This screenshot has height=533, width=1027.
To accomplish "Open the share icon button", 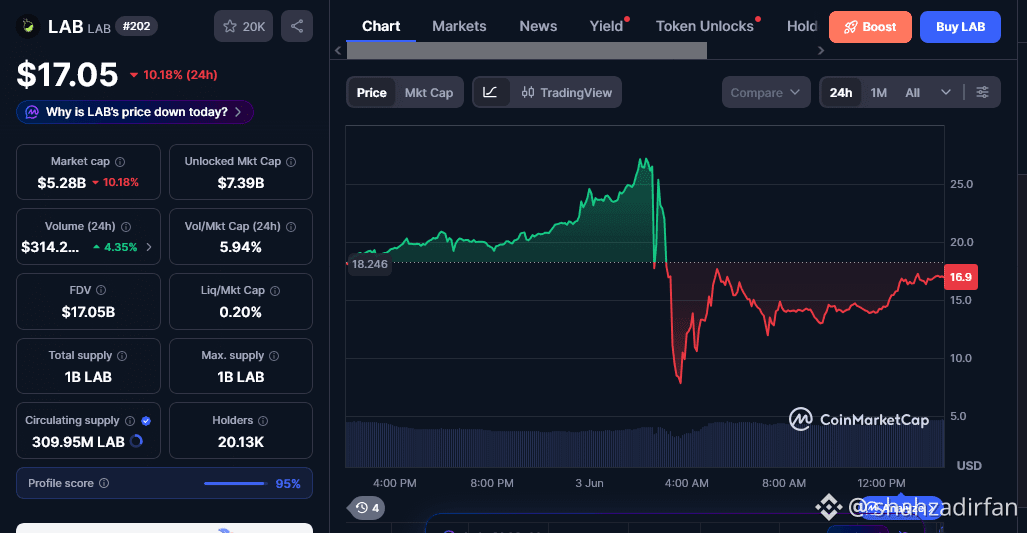I will point(297,26).
